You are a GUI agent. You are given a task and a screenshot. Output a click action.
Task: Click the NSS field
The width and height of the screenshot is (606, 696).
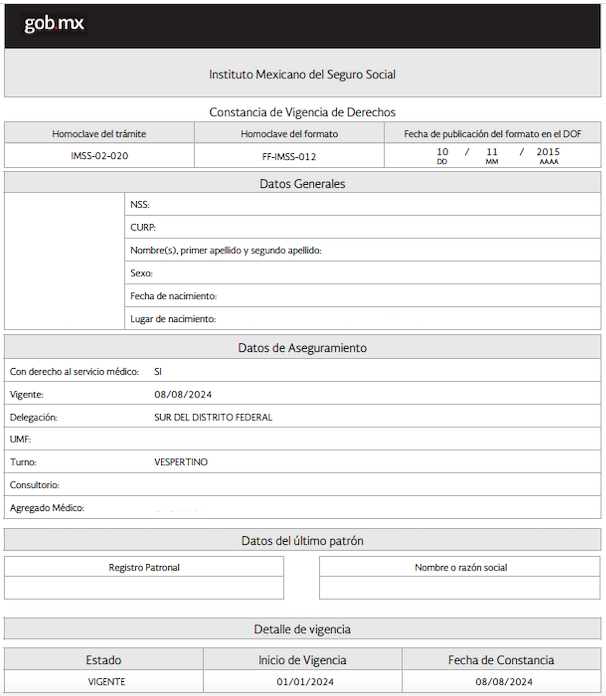tap(362, 204)
